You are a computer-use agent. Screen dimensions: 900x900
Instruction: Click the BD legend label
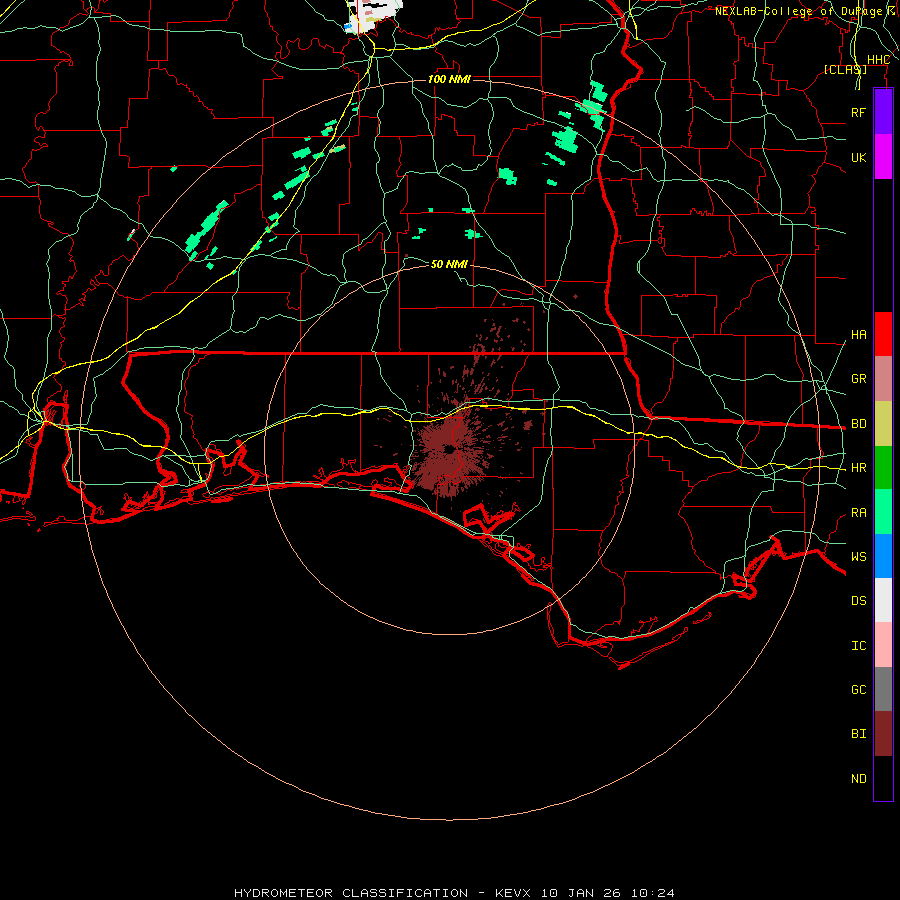pyautogui.click(x=858, y=424)
